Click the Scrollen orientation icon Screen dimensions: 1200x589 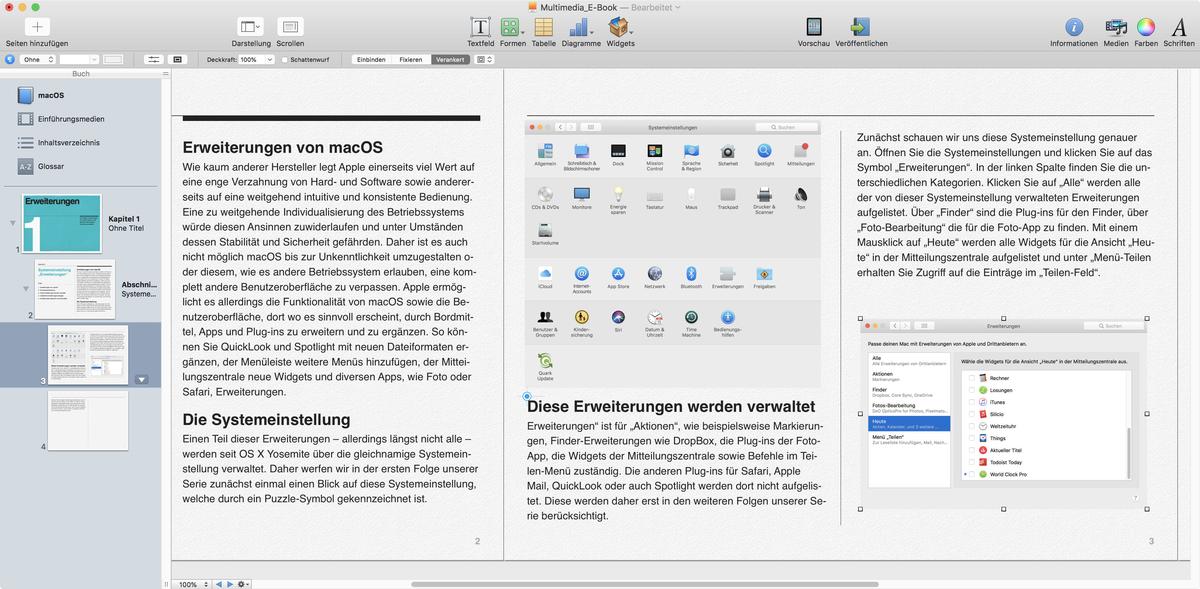(x=290, y=27)
